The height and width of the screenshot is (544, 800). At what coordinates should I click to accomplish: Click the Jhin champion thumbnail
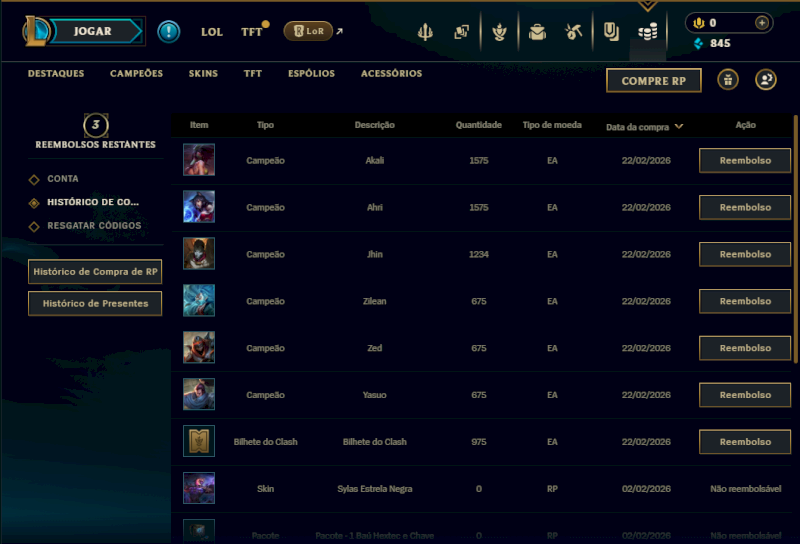click(199, 254)
